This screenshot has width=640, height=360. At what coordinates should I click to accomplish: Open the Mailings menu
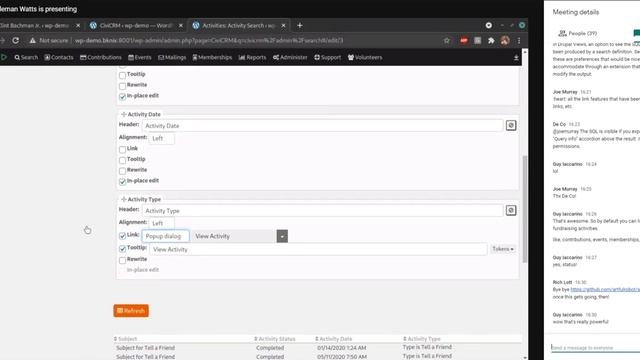pos(172,58)
